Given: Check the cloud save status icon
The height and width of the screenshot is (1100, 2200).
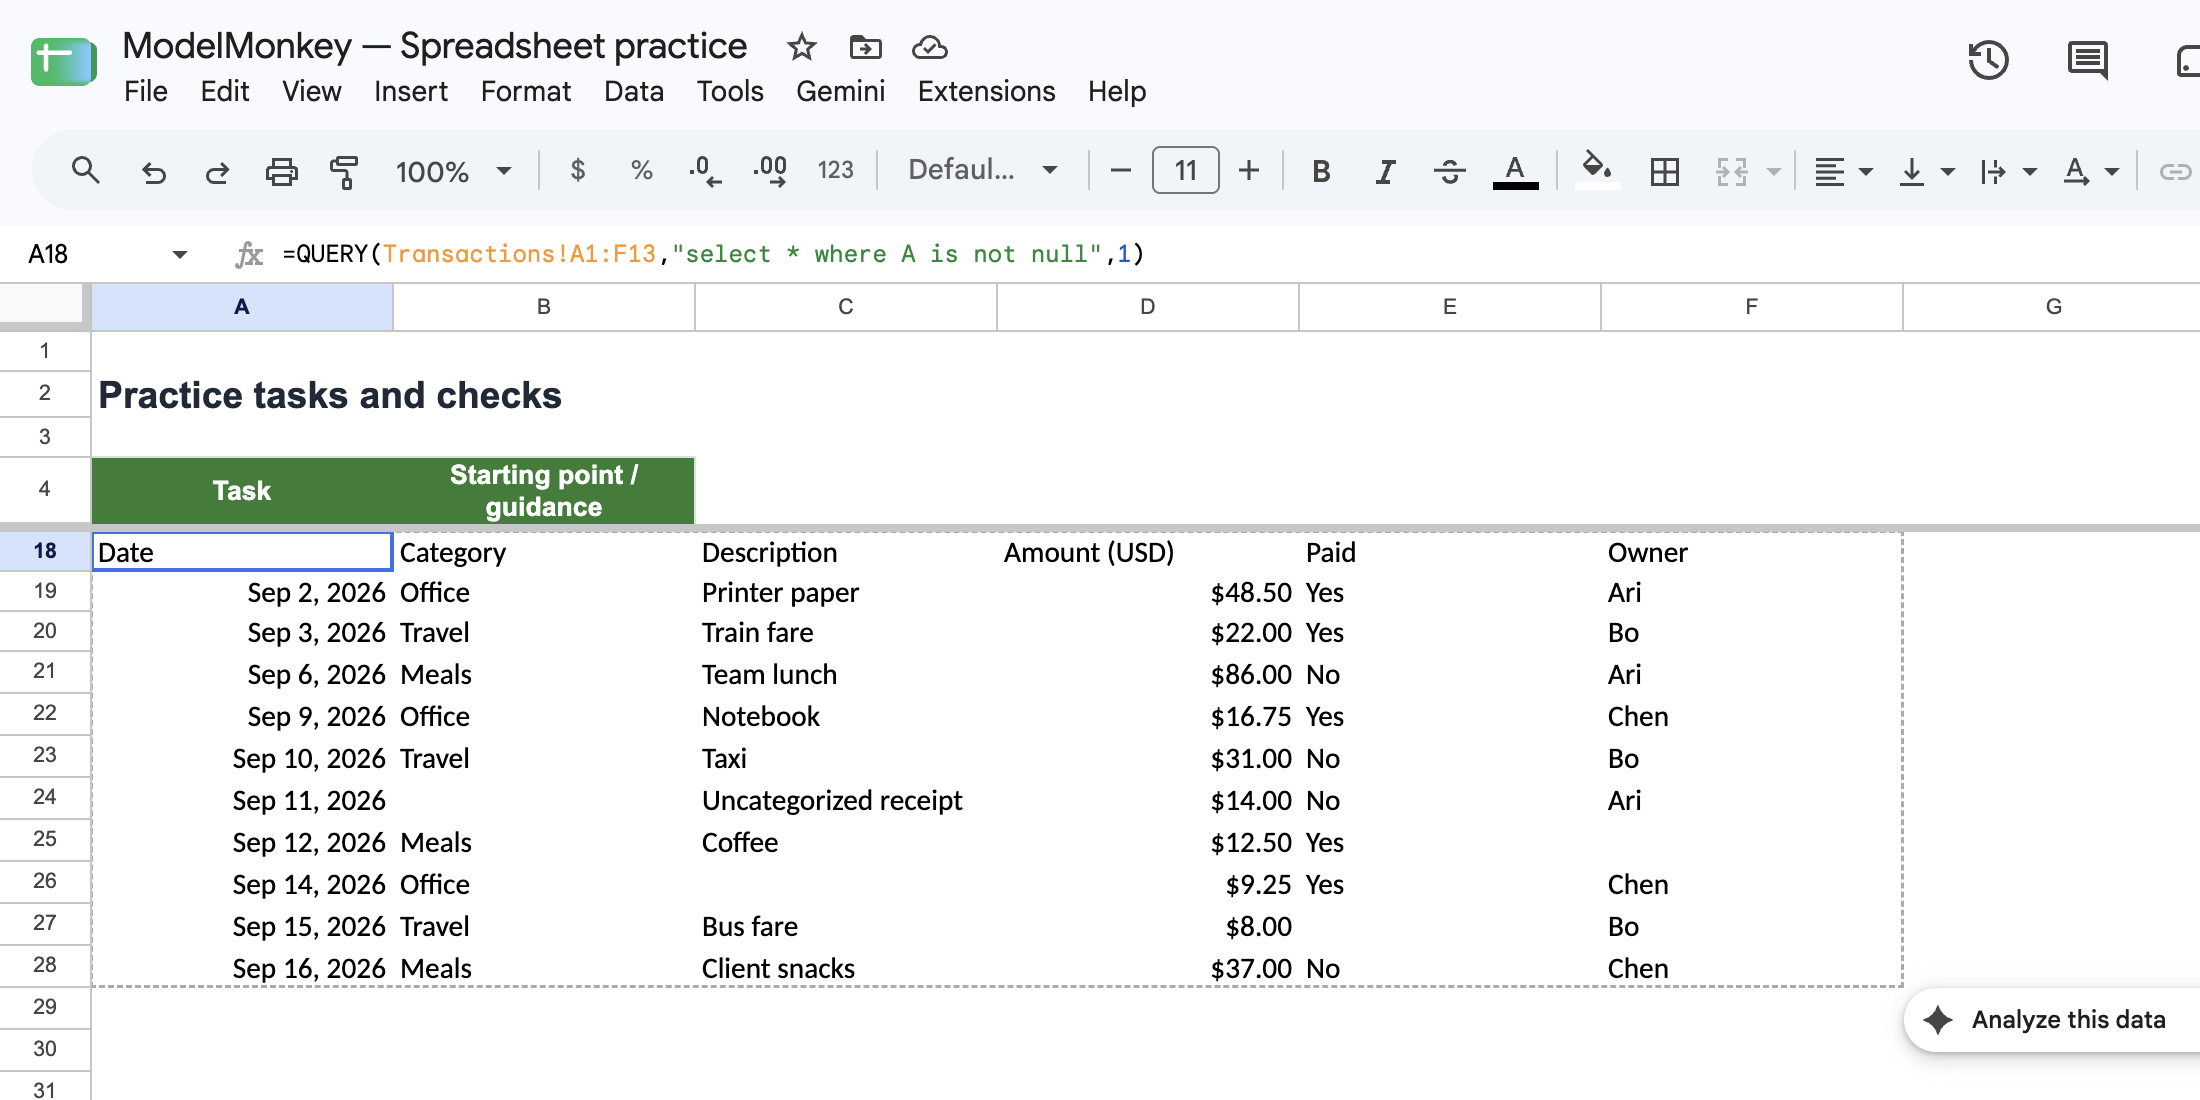Looking at the screenshot, I should (930, 47).
